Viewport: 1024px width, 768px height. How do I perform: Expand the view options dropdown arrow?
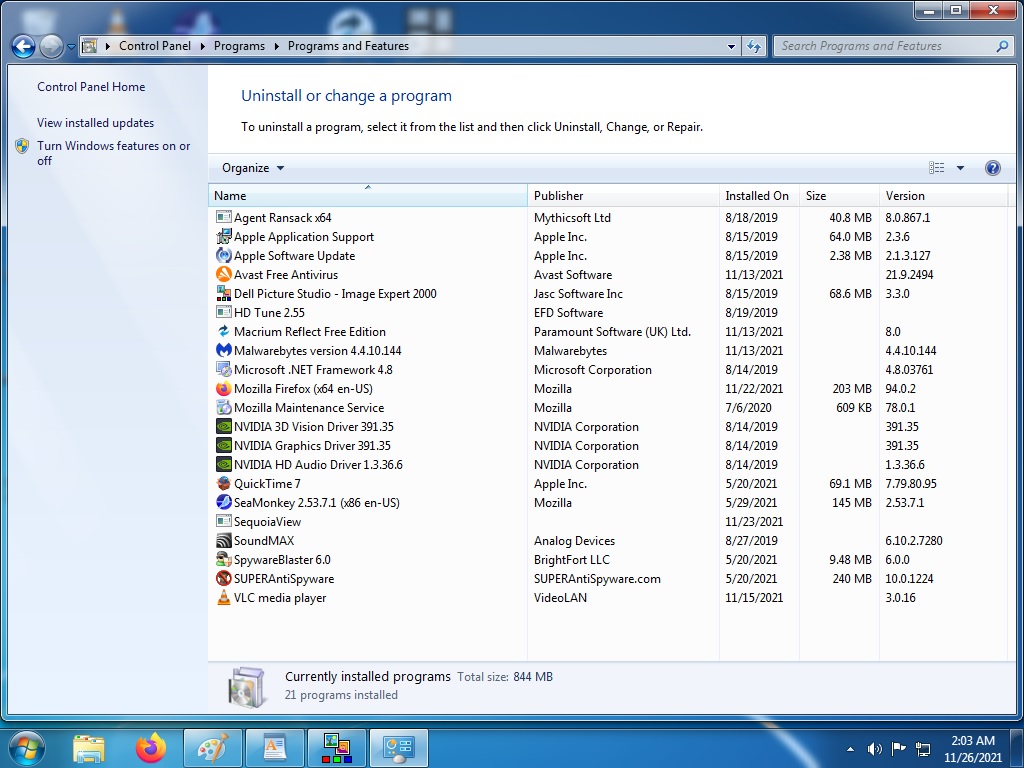click(x=960, y=168)
